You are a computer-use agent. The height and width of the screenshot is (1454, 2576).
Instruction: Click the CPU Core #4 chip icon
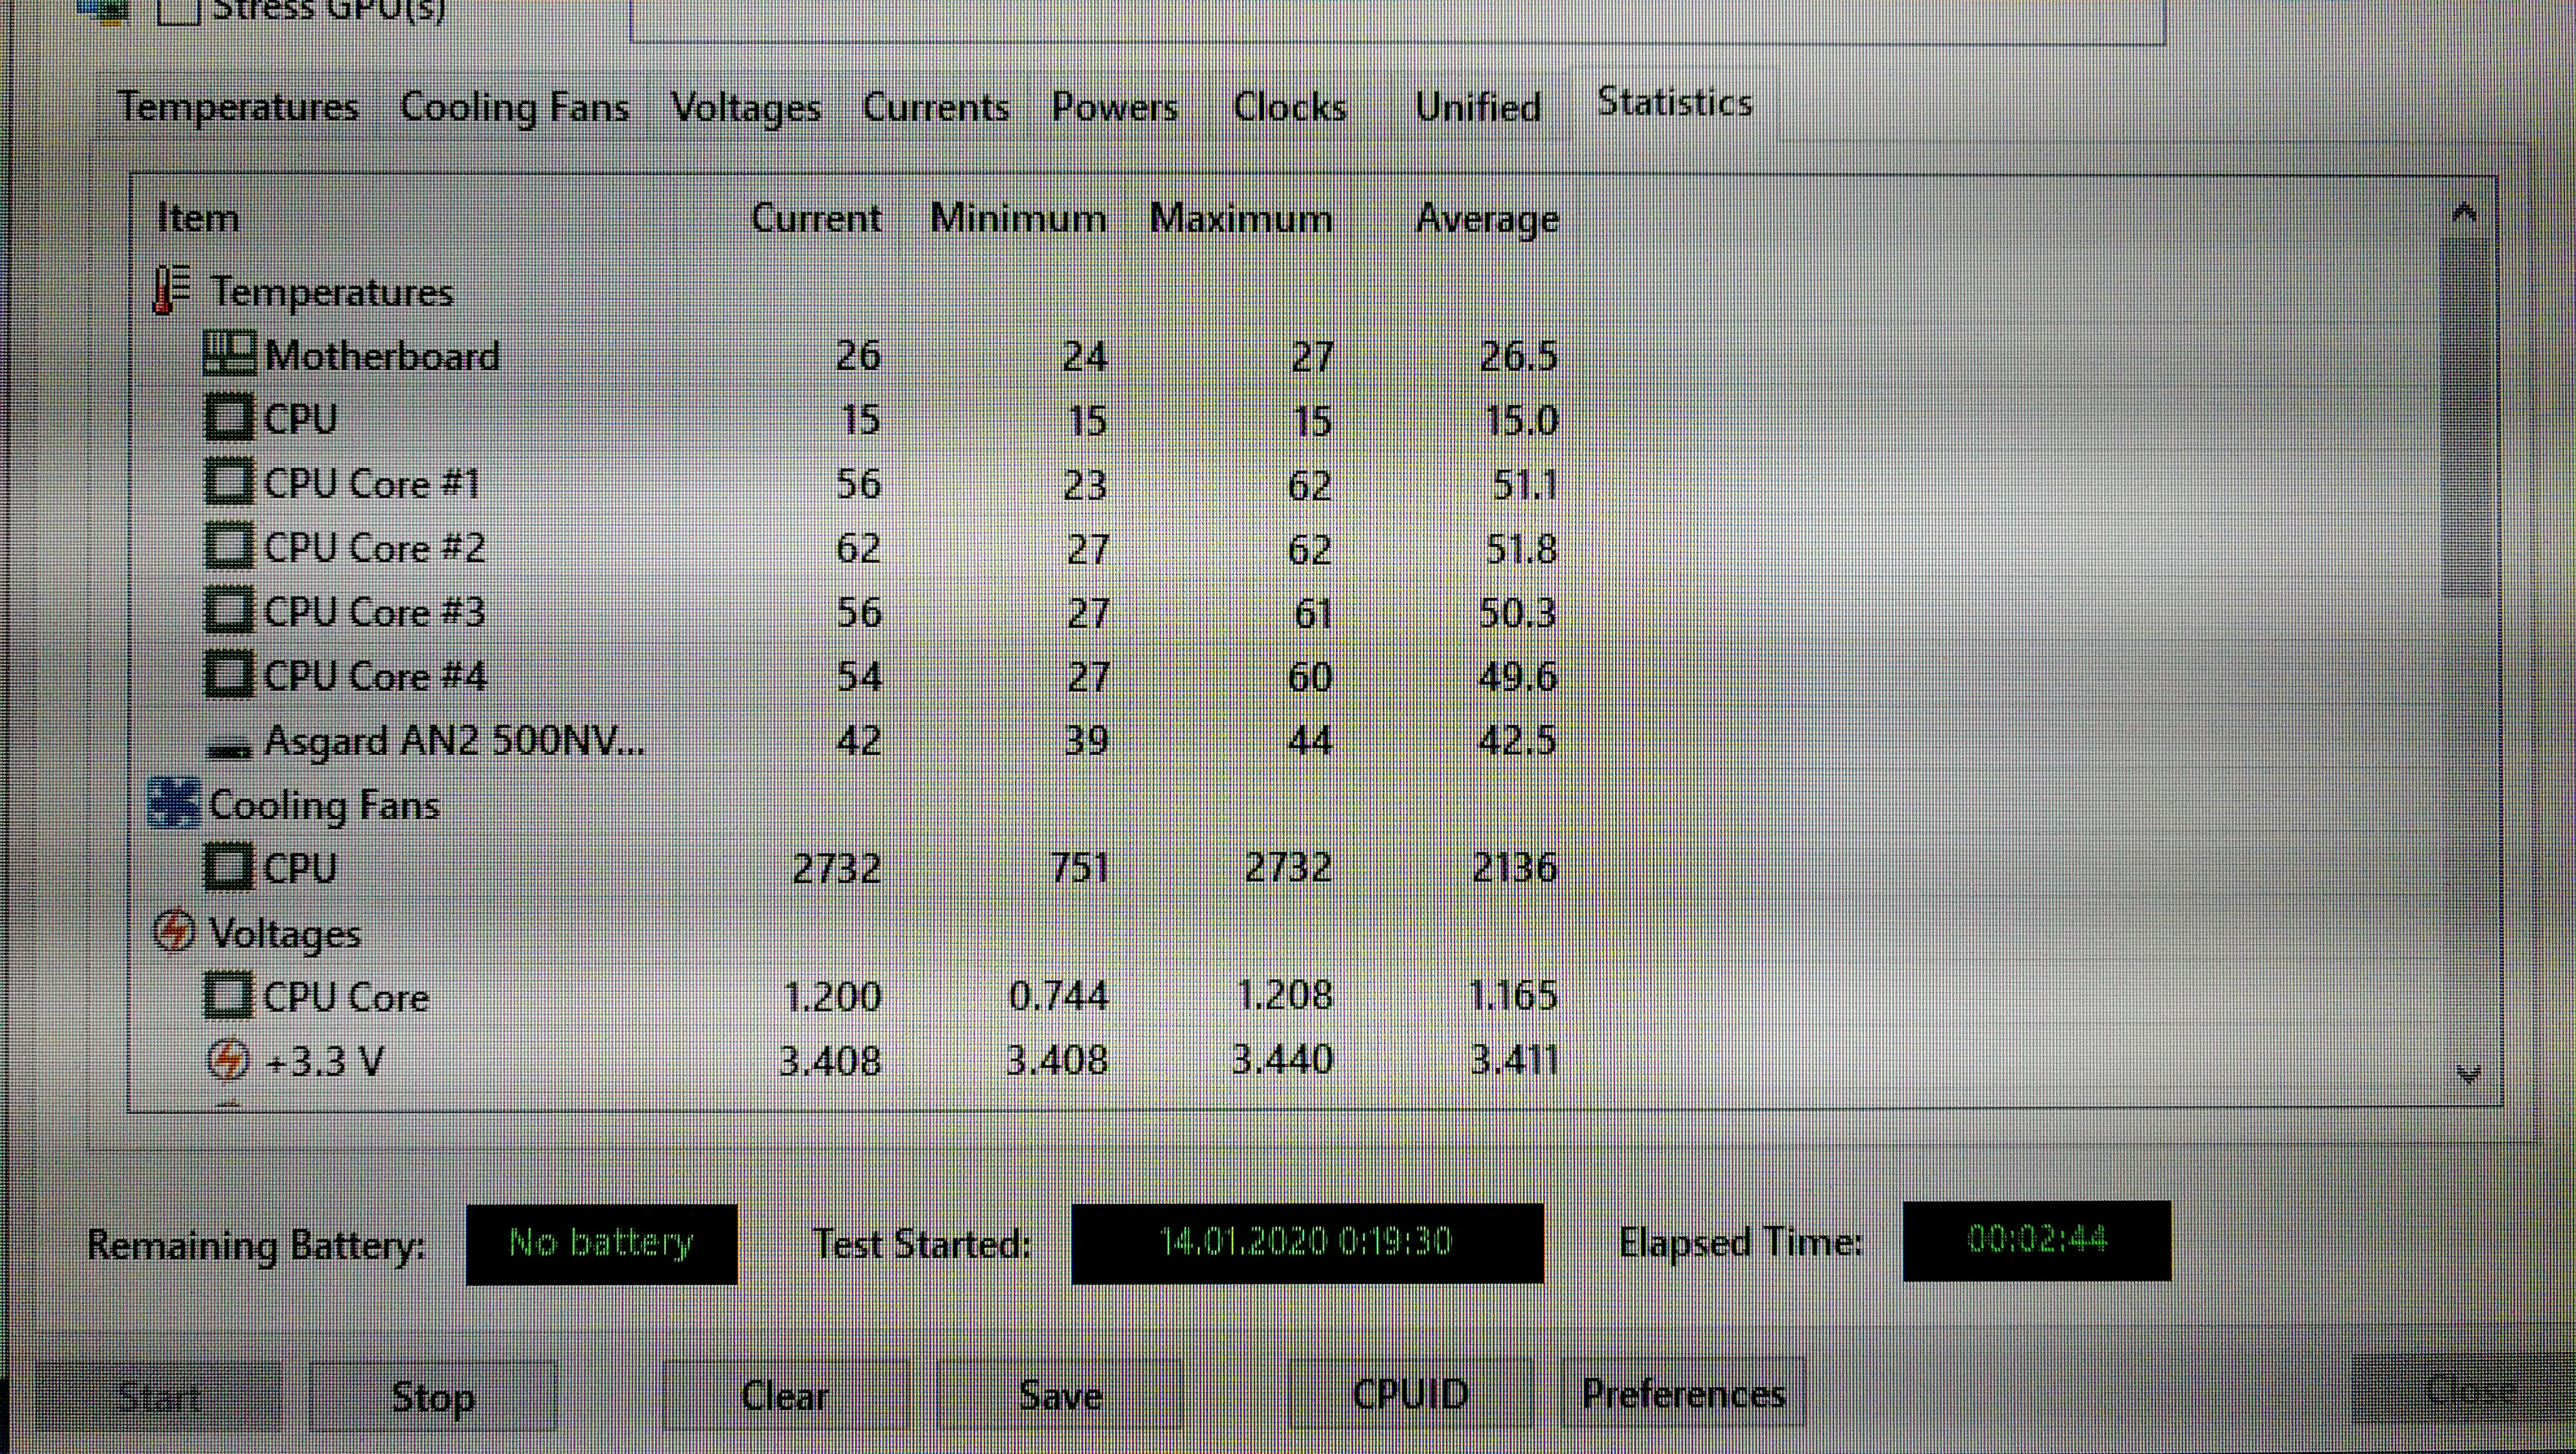(229, 674)
